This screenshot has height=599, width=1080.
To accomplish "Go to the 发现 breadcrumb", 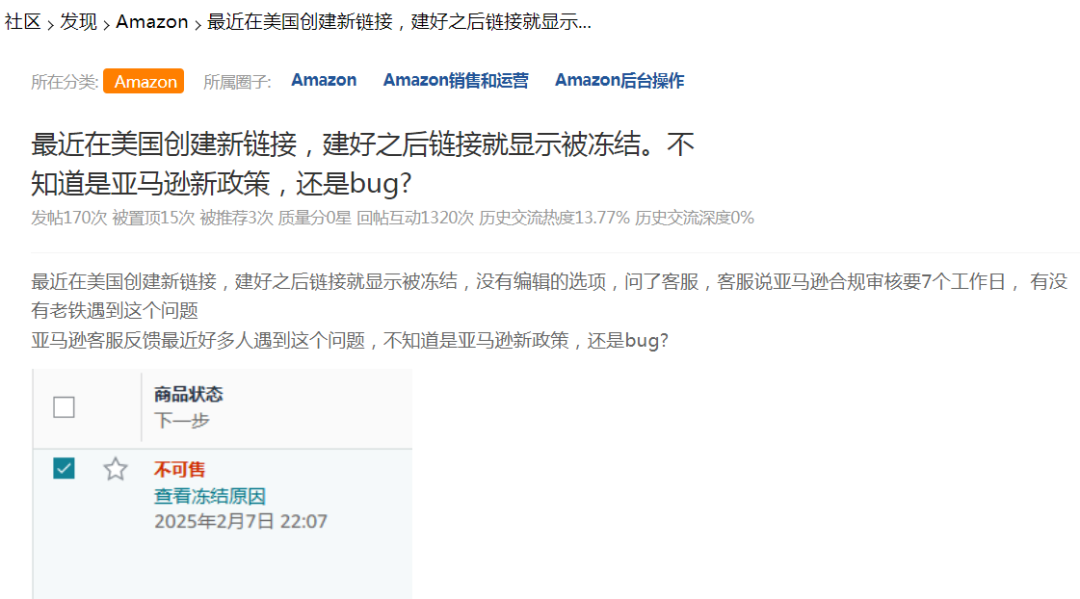I will [79, 22].
